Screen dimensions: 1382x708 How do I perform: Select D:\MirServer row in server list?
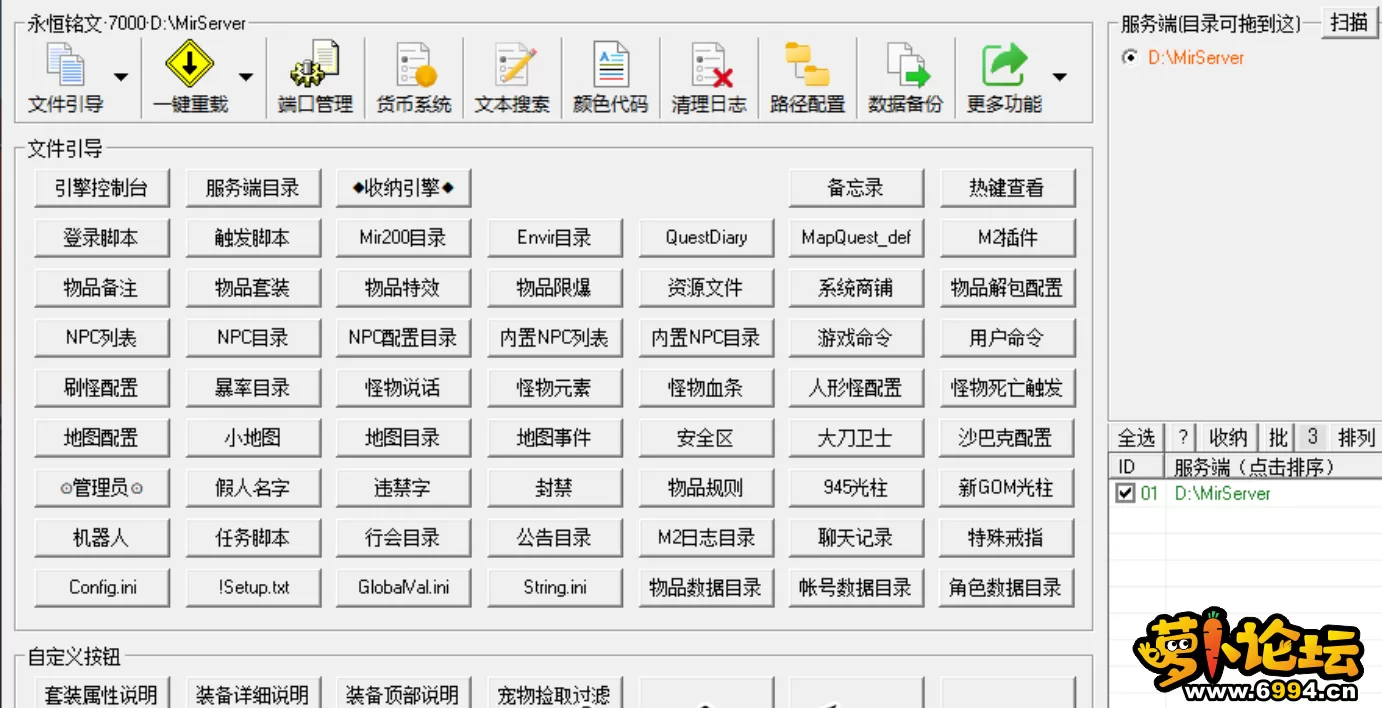(1246, 493)
